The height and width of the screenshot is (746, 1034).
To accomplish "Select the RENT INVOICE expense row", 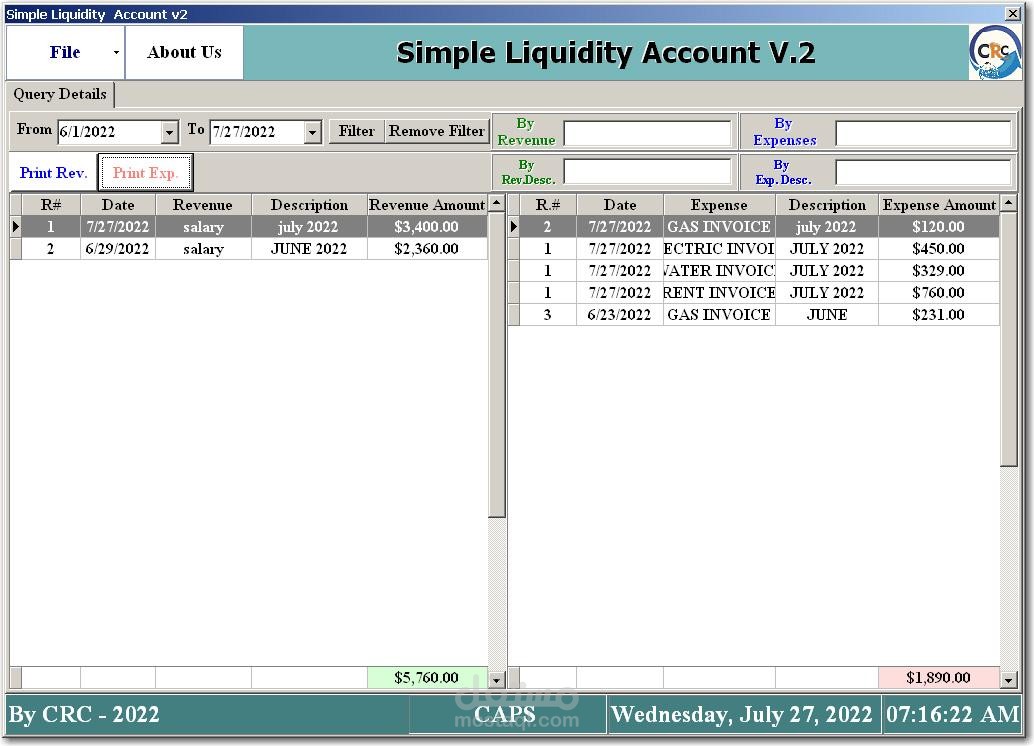I will pos(718,292).
